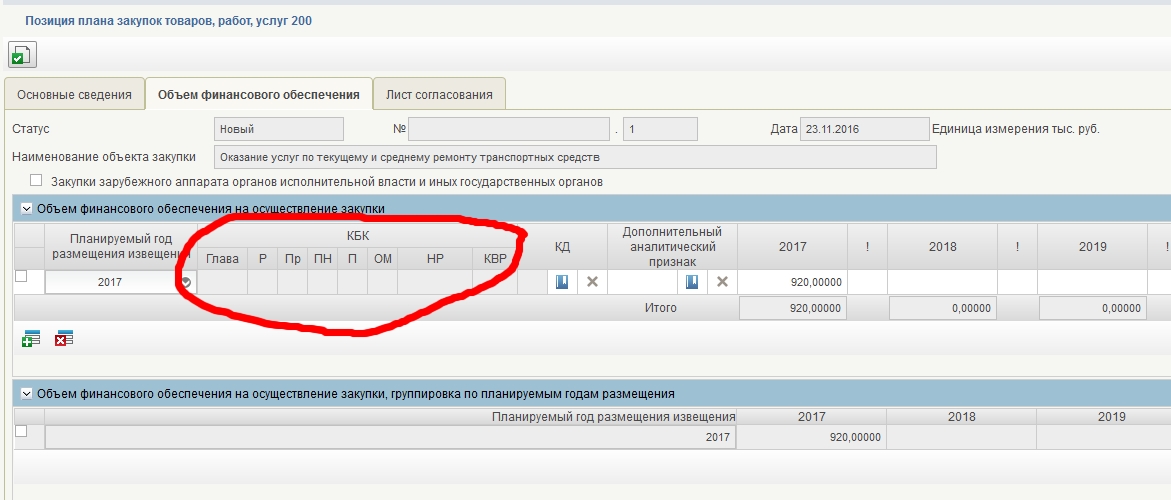Click the 2017 amount cell with 920,00000

click(x=792, y=283)
